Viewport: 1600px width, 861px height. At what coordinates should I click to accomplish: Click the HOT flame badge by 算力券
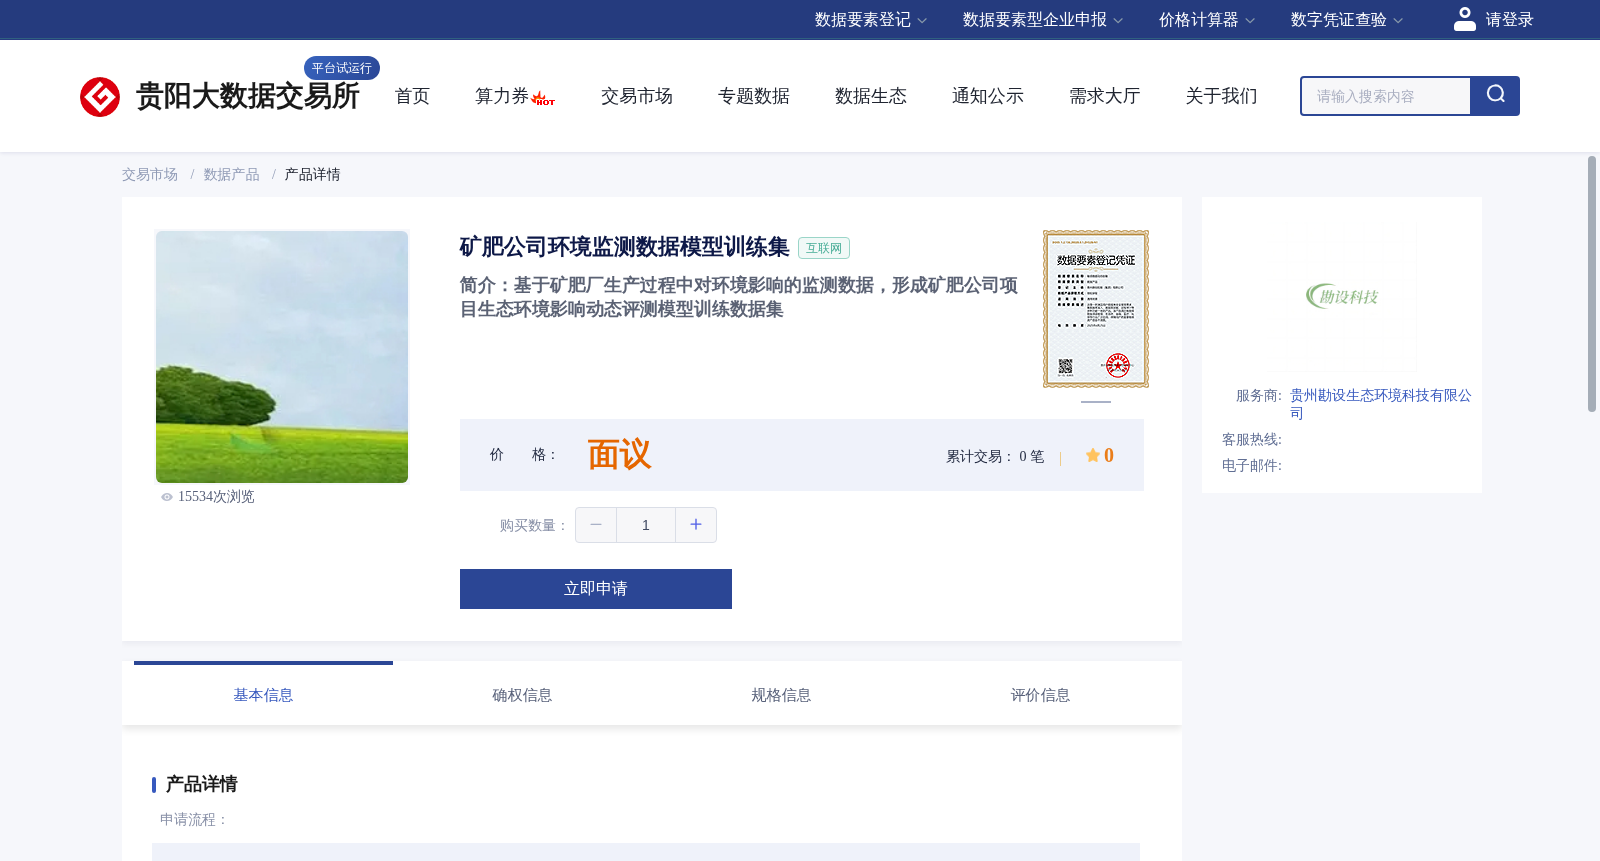click(543, 98)
